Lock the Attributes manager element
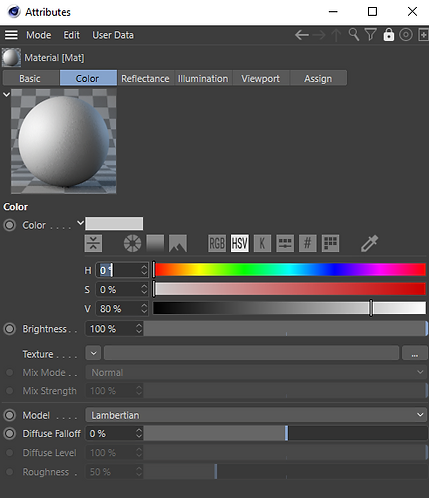The height and width of the screenshot is (498, 429). pos(388,35)
